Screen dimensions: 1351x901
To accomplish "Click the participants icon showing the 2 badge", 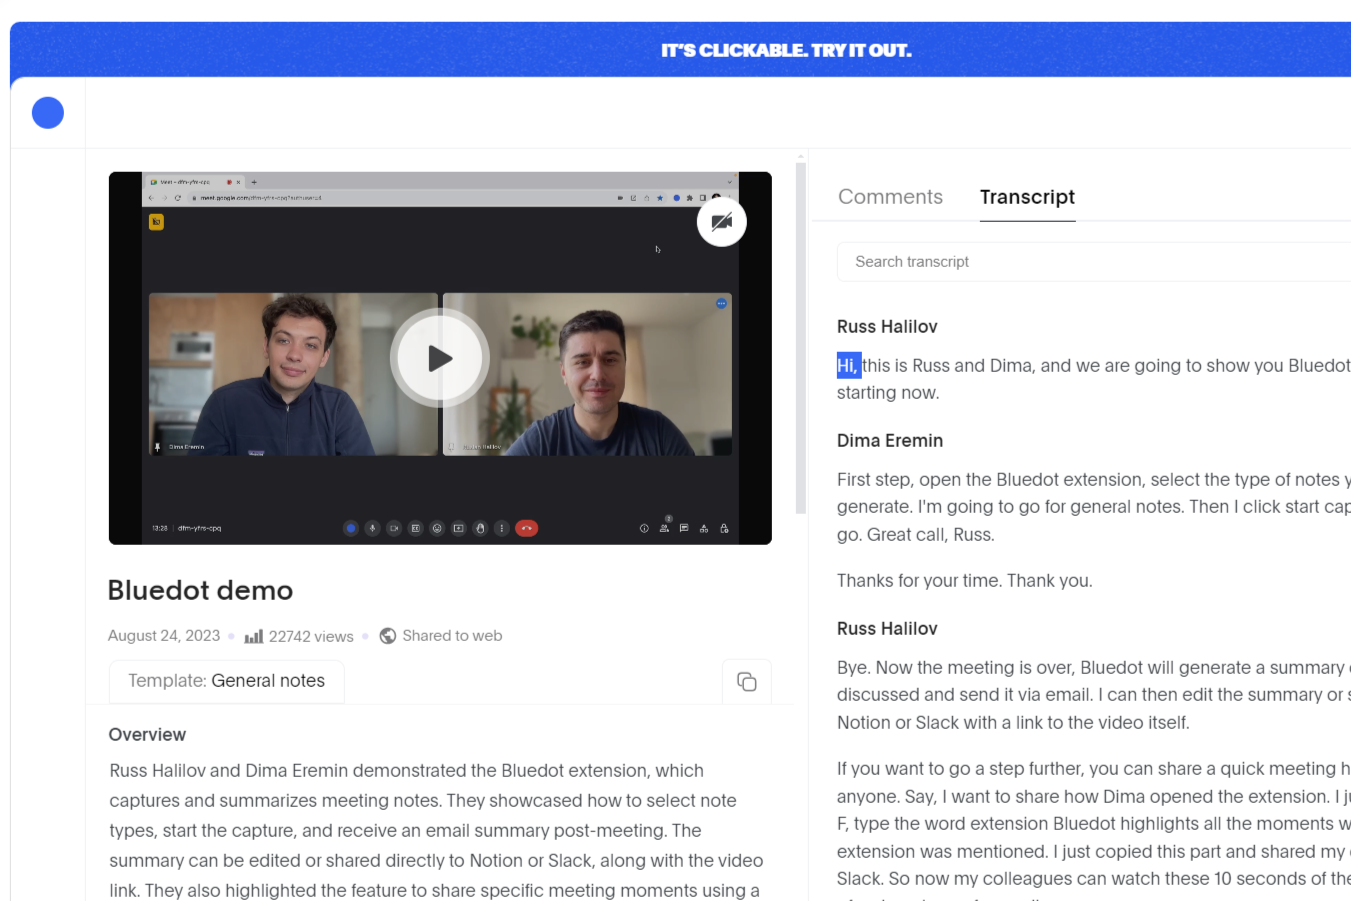I will click(x=665, y=528).
